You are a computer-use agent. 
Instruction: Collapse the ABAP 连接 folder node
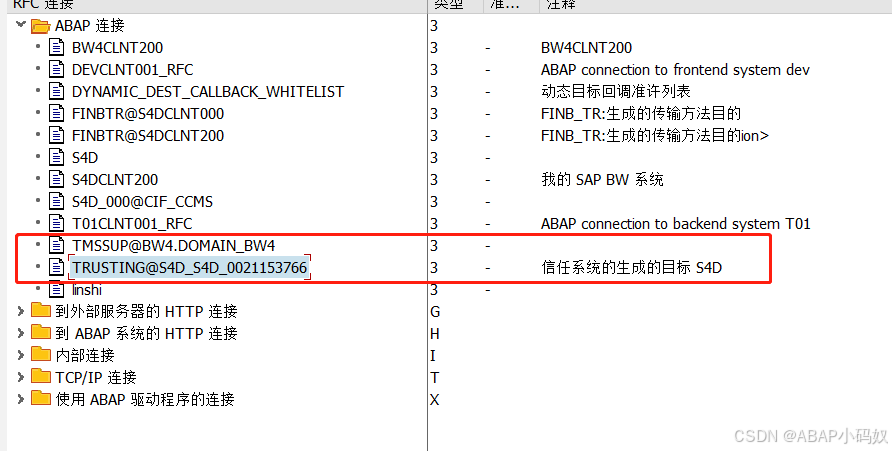click(x=20, y=25)
